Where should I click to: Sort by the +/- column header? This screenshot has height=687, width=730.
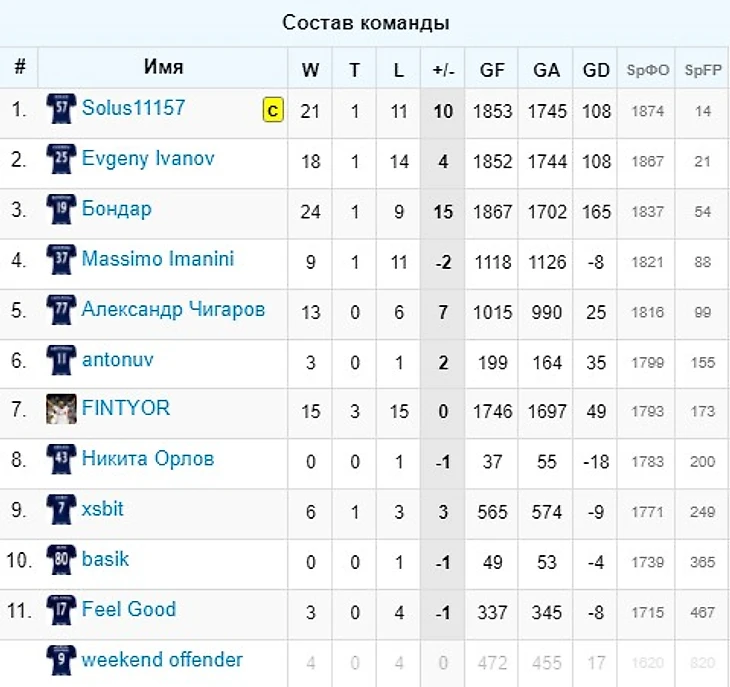(443, 70)
